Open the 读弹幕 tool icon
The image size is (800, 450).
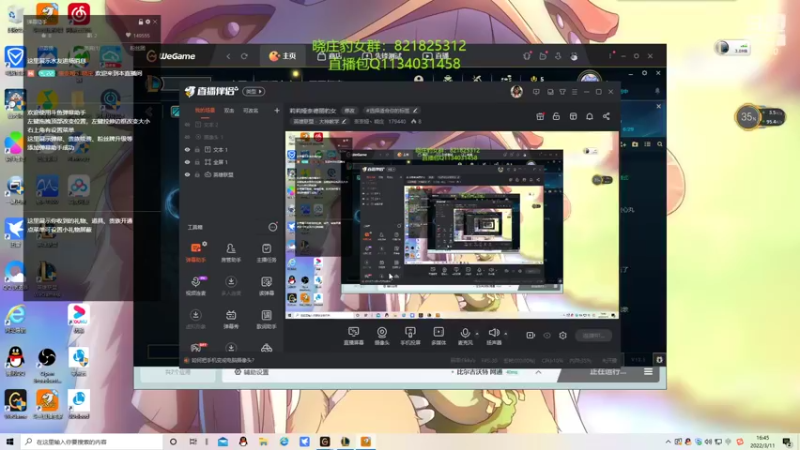coord(266,286)
